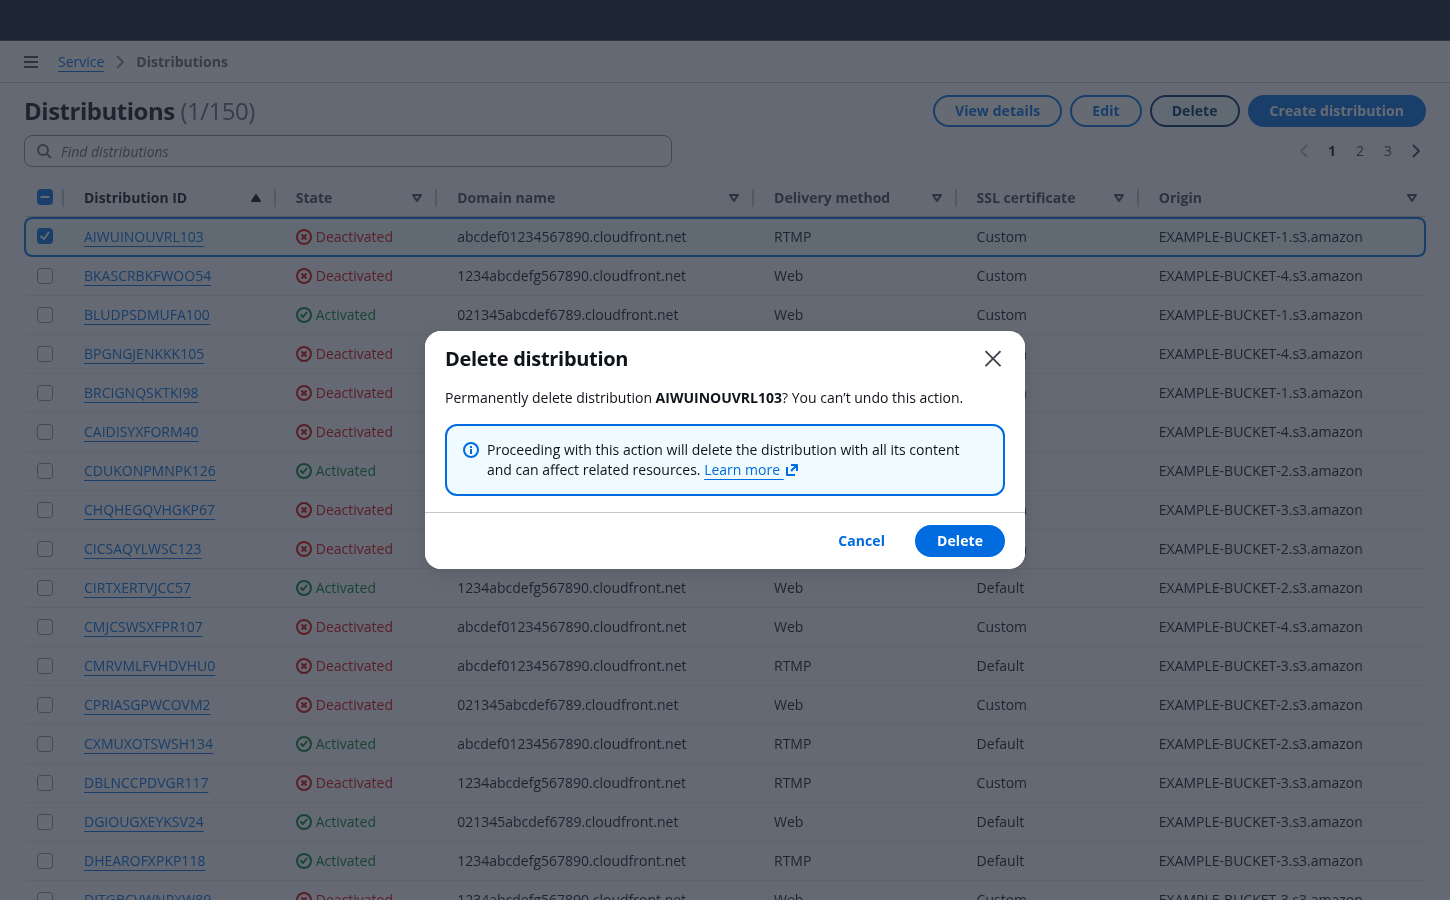Confirm deletion with the modal Delete button
This screenshot has width=1450, height=900.
coord(959,541)
